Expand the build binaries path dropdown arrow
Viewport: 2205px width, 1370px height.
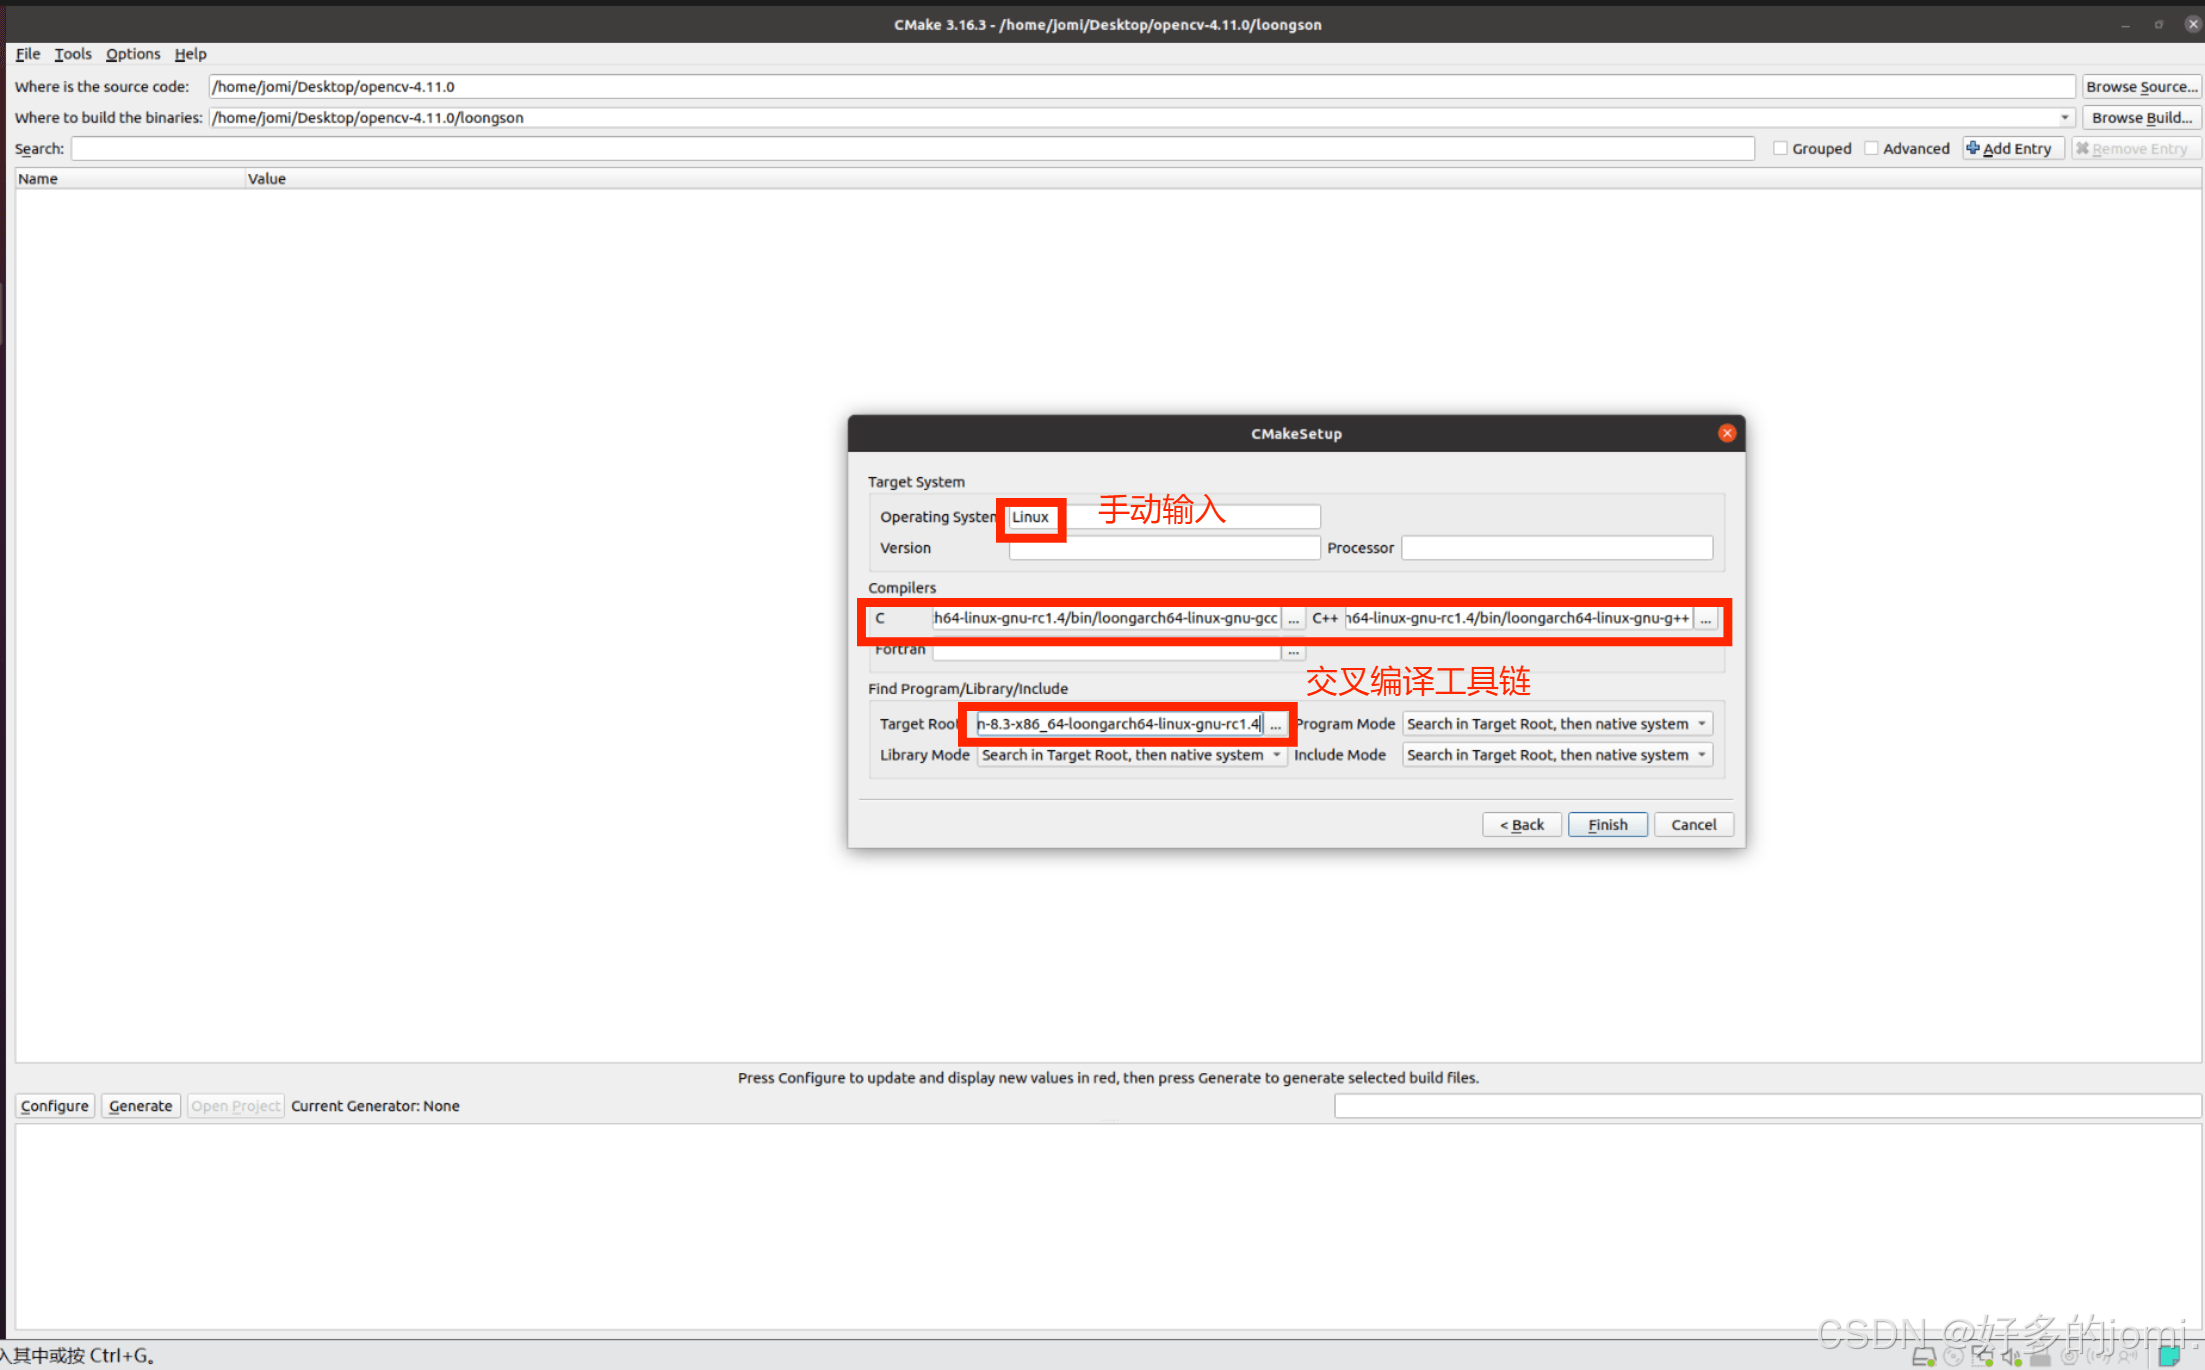[2064, 118]
